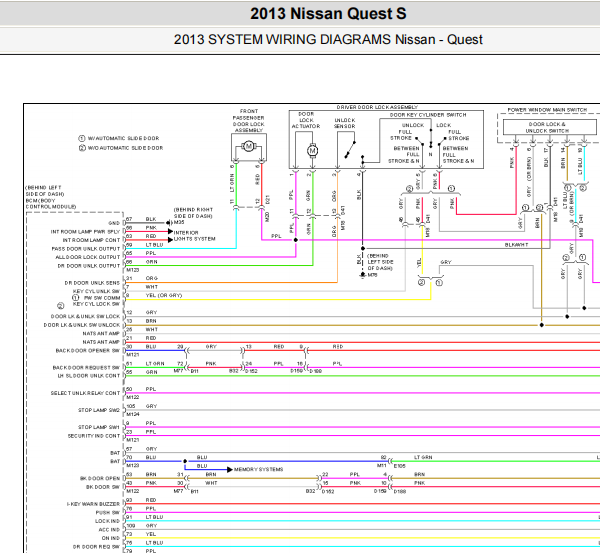Click the "ON IND" terminal
Screen dimensions: 600x553
point(111,538)
